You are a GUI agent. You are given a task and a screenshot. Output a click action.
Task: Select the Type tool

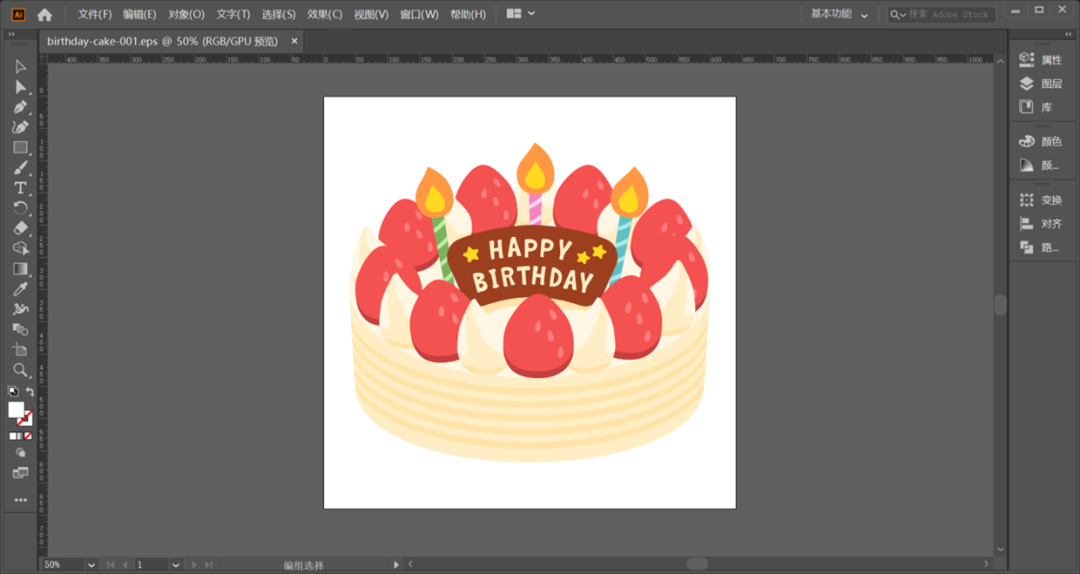coord(20,188)
